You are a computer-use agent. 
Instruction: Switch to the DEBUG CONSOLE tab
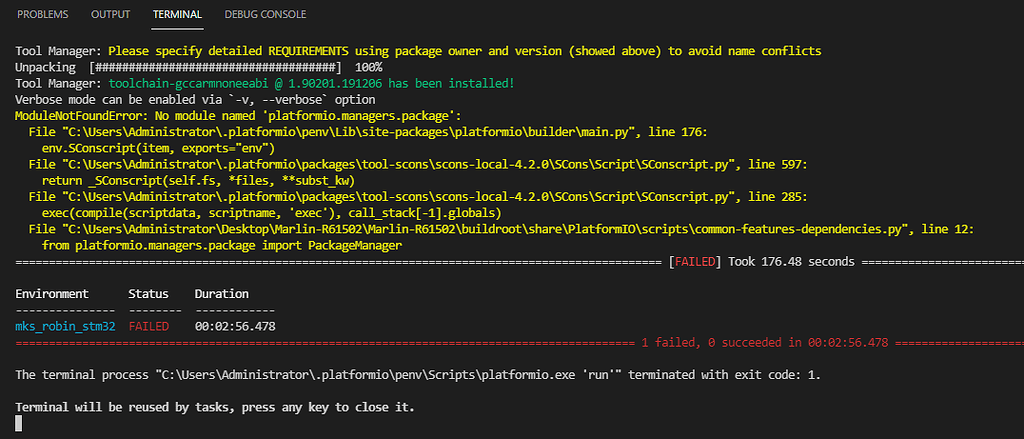(266, 15)
